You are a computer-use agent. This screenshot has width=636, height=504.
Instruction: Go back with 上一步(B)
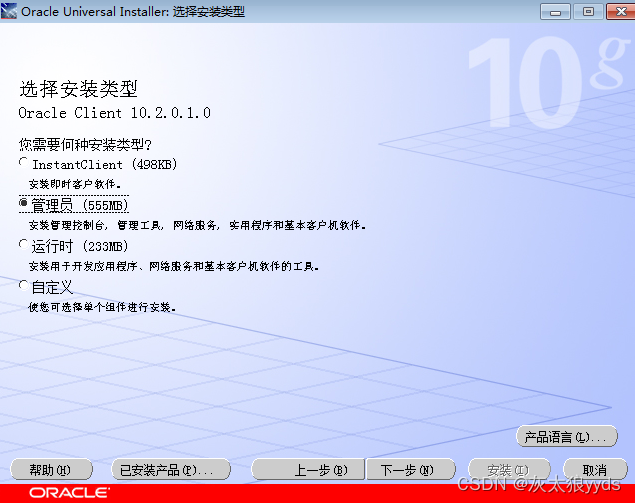(x=308, y=470)
